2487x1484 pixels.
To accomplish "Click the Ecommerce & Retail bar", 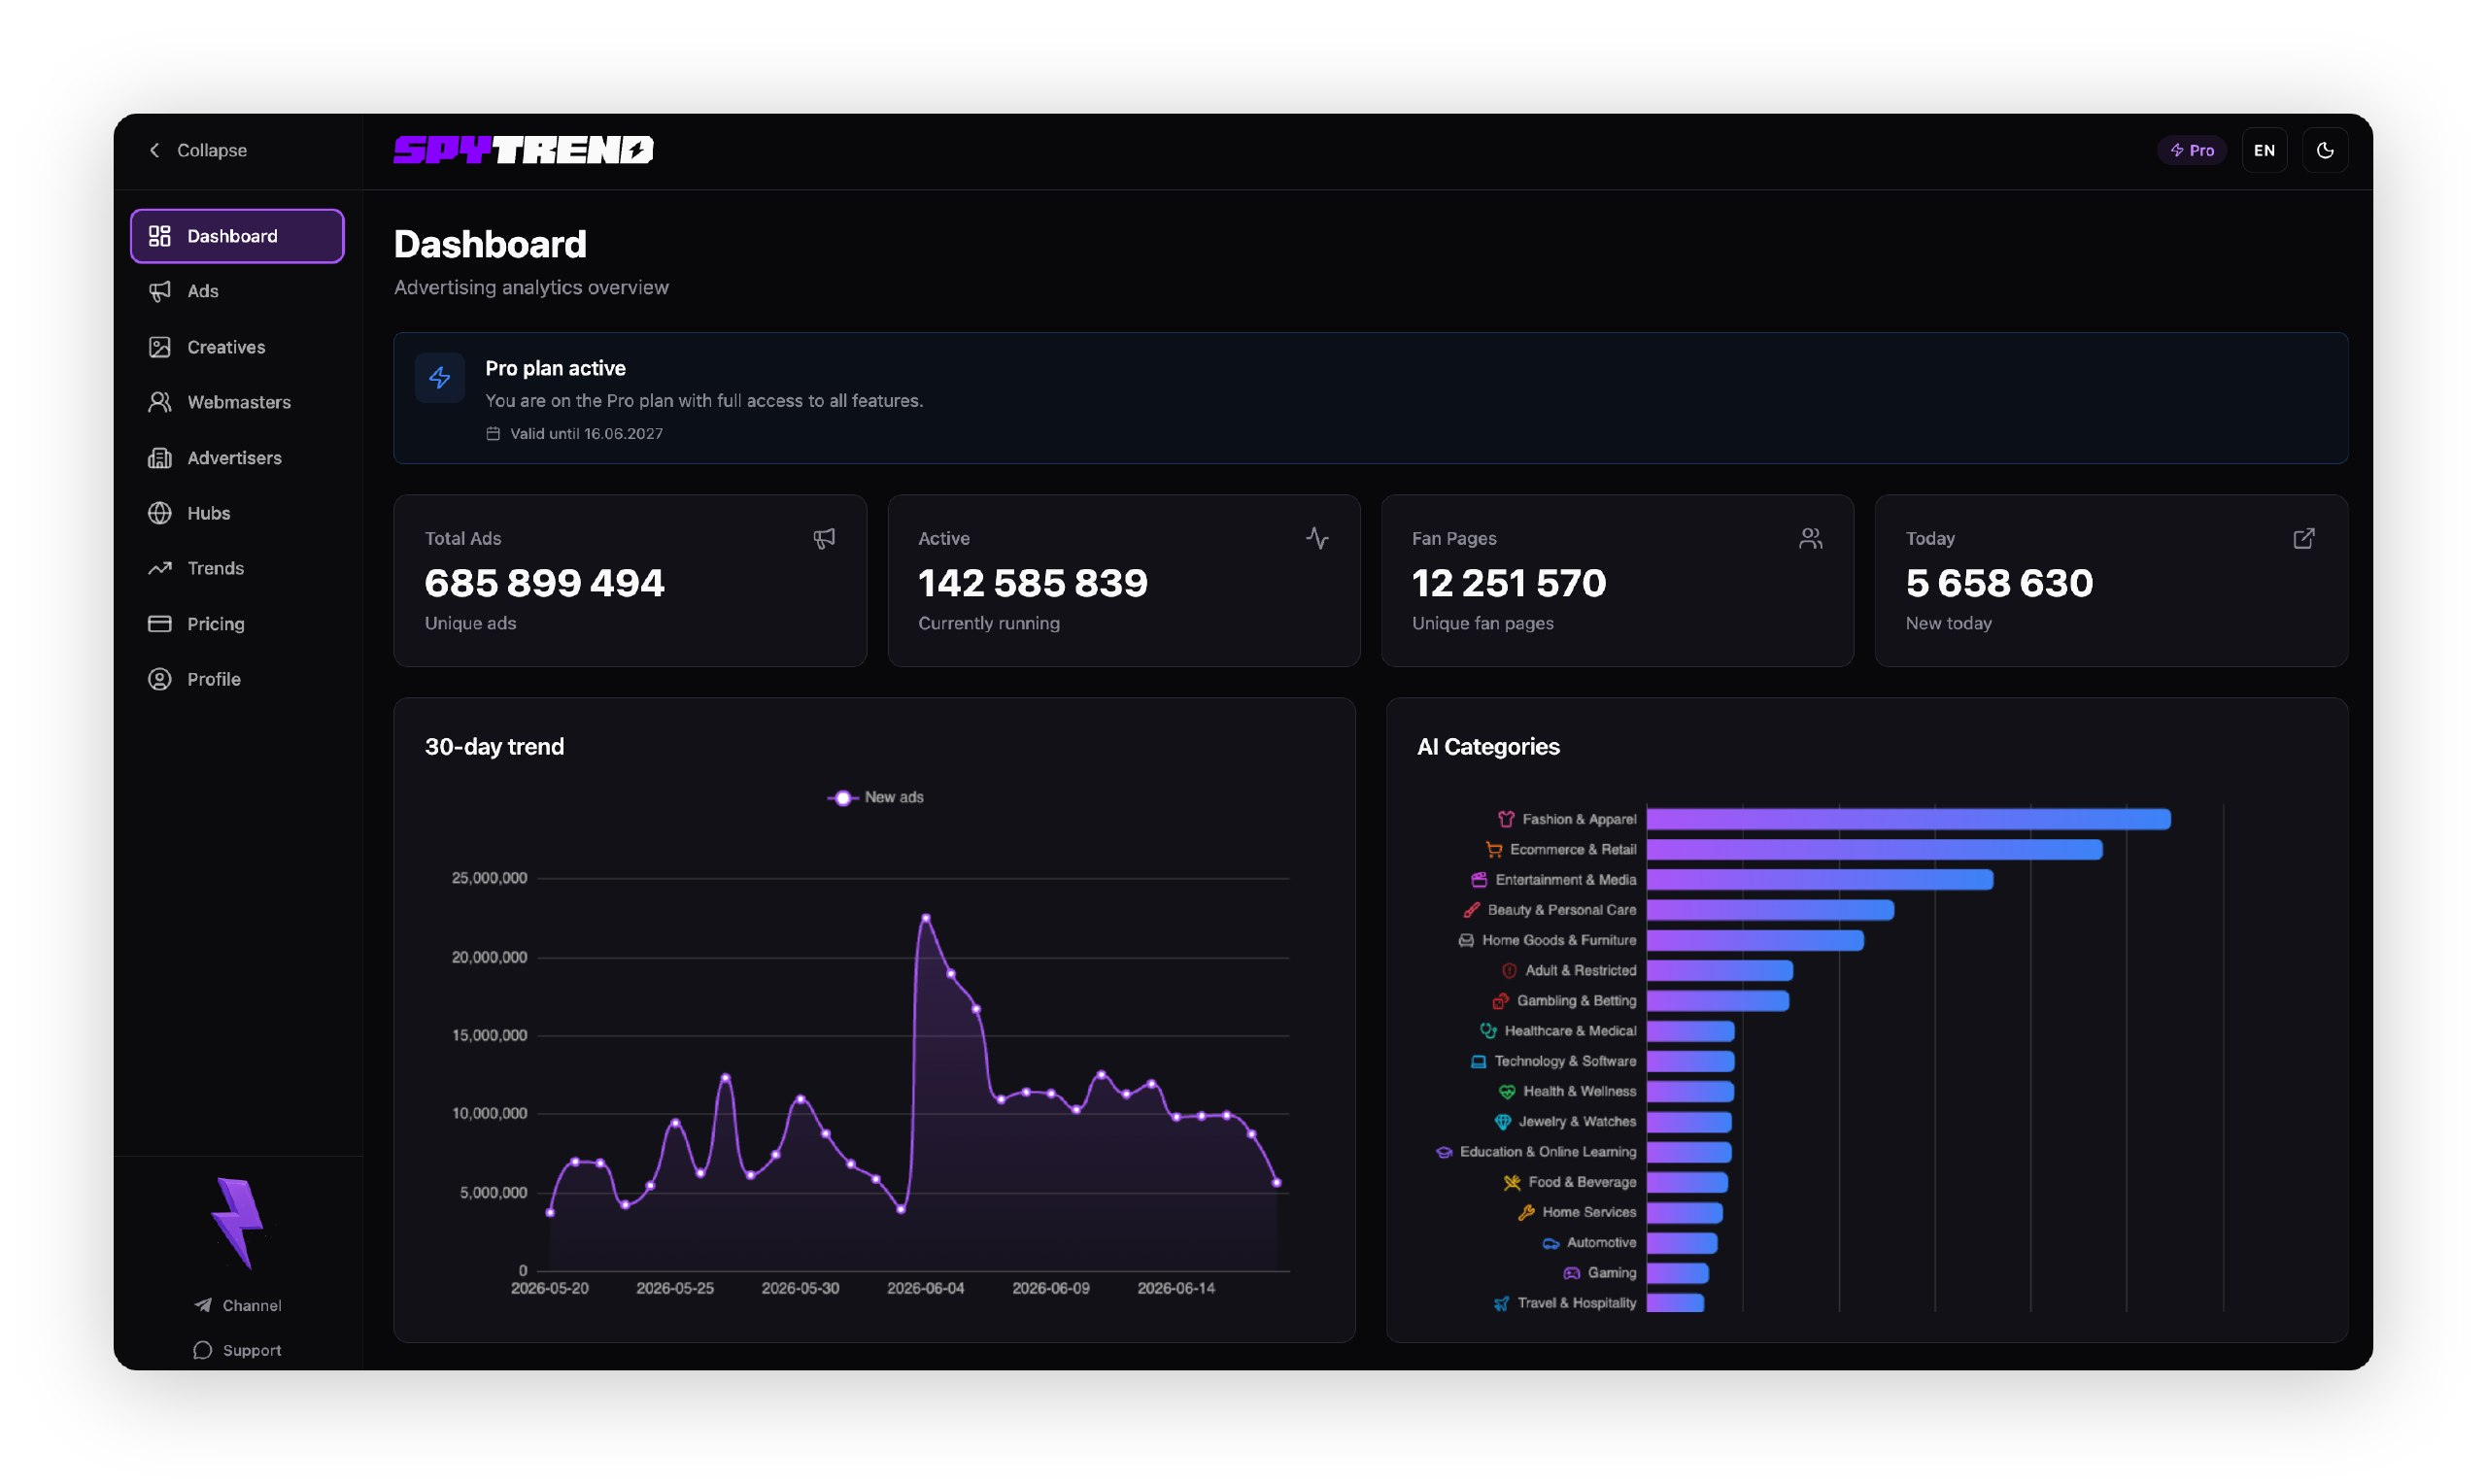I will click(1874, 850).
